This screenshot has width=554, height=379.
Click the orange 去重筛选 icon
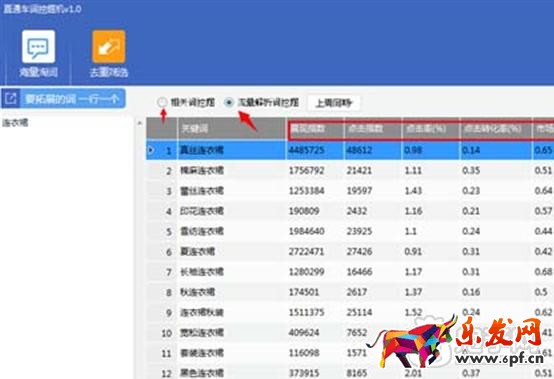[x=108, y=47]
